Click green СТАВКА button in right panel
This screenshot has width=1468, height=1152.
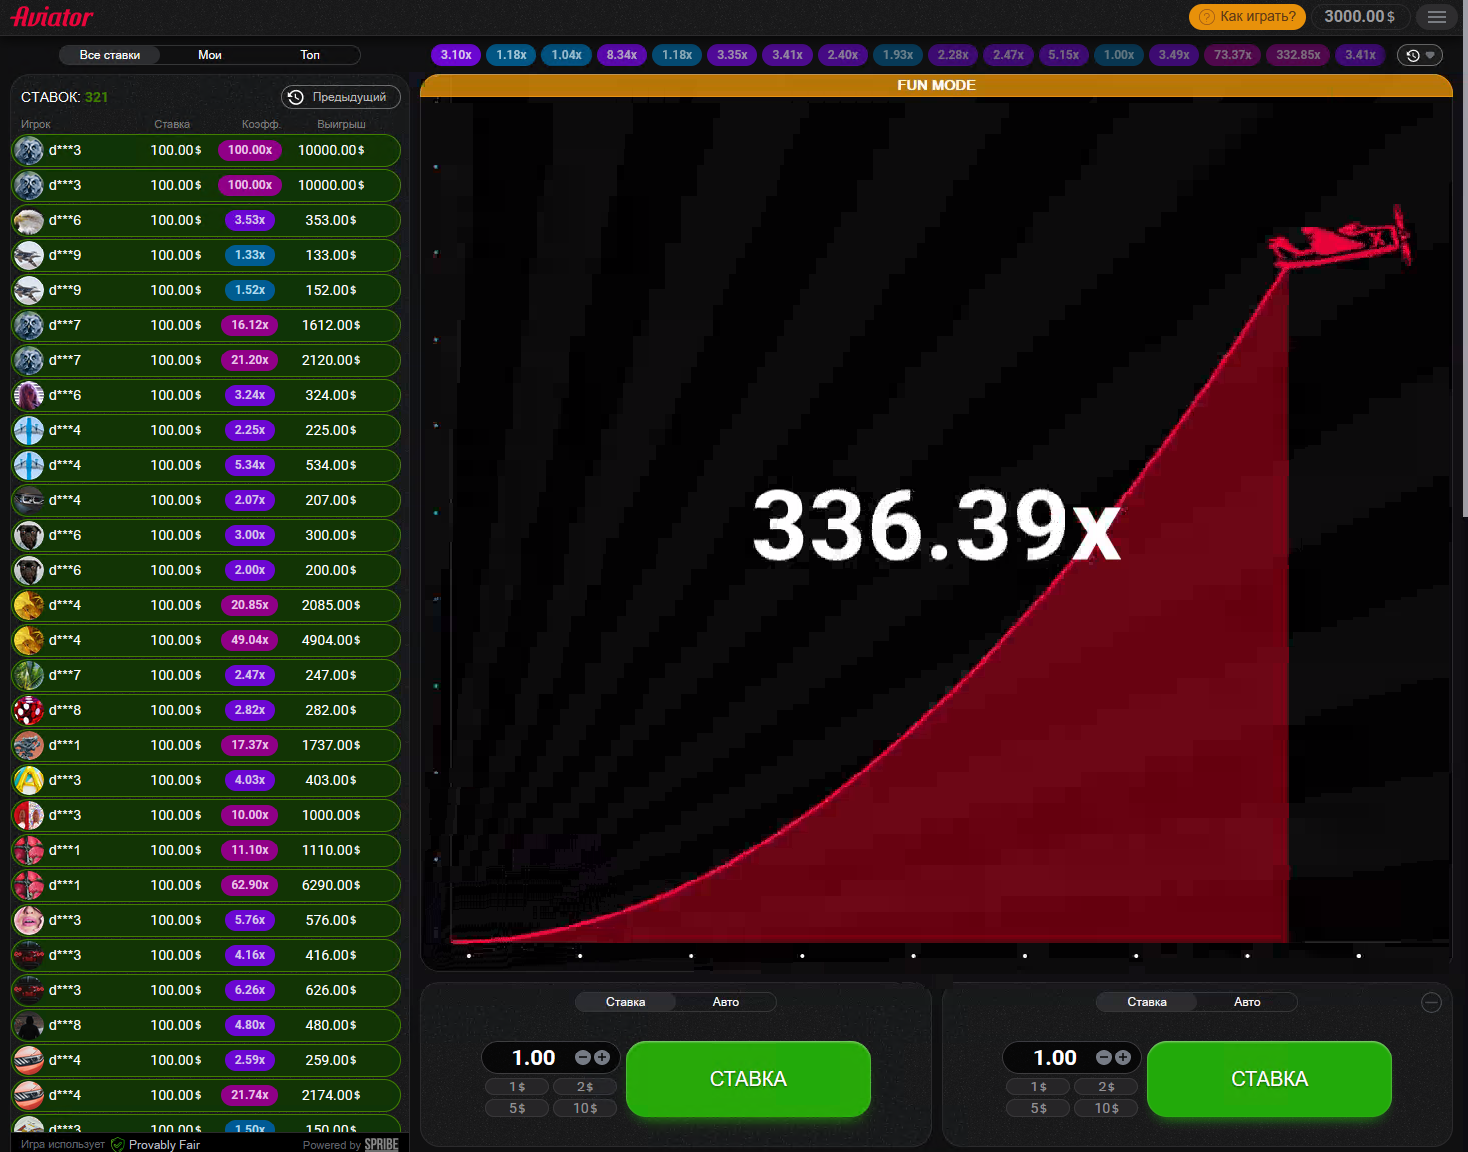(1269, 1079)
